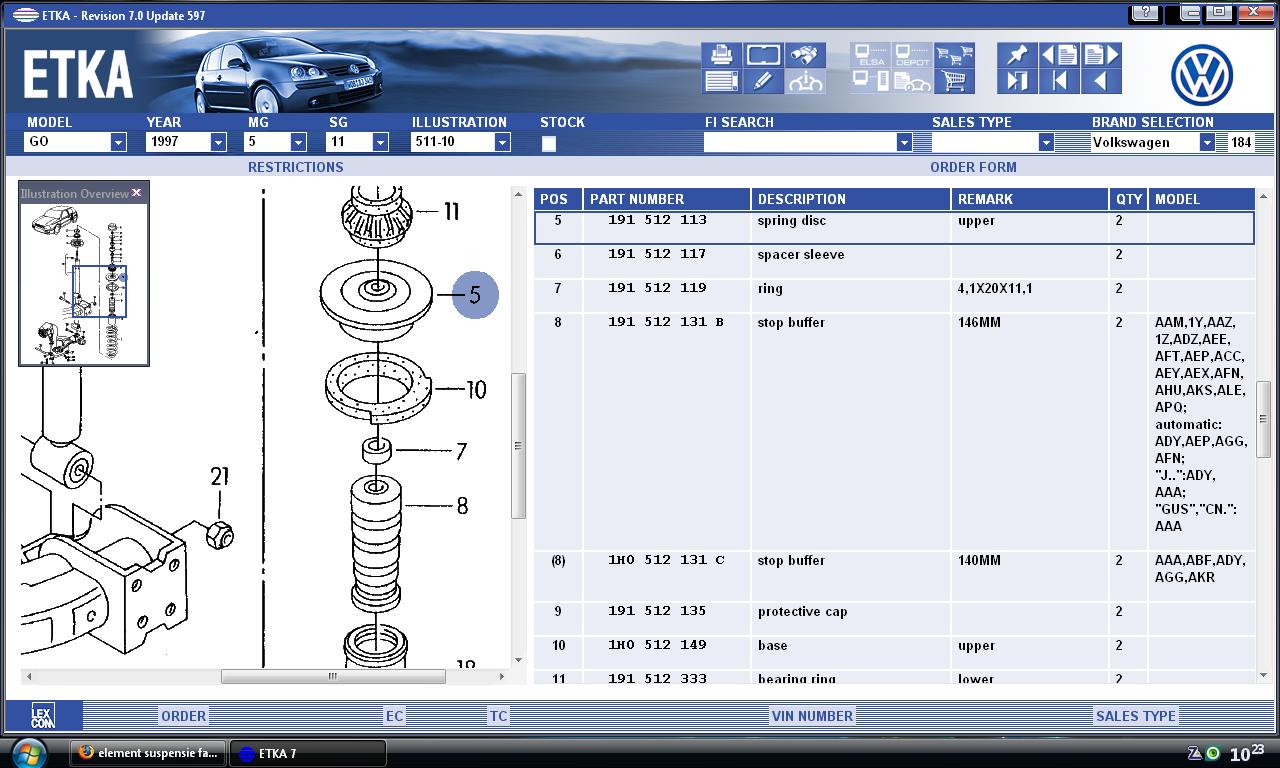1280x768 pixels.
Task: Click the RESTRICTIONS tab
Action: (x=295, y=167)
